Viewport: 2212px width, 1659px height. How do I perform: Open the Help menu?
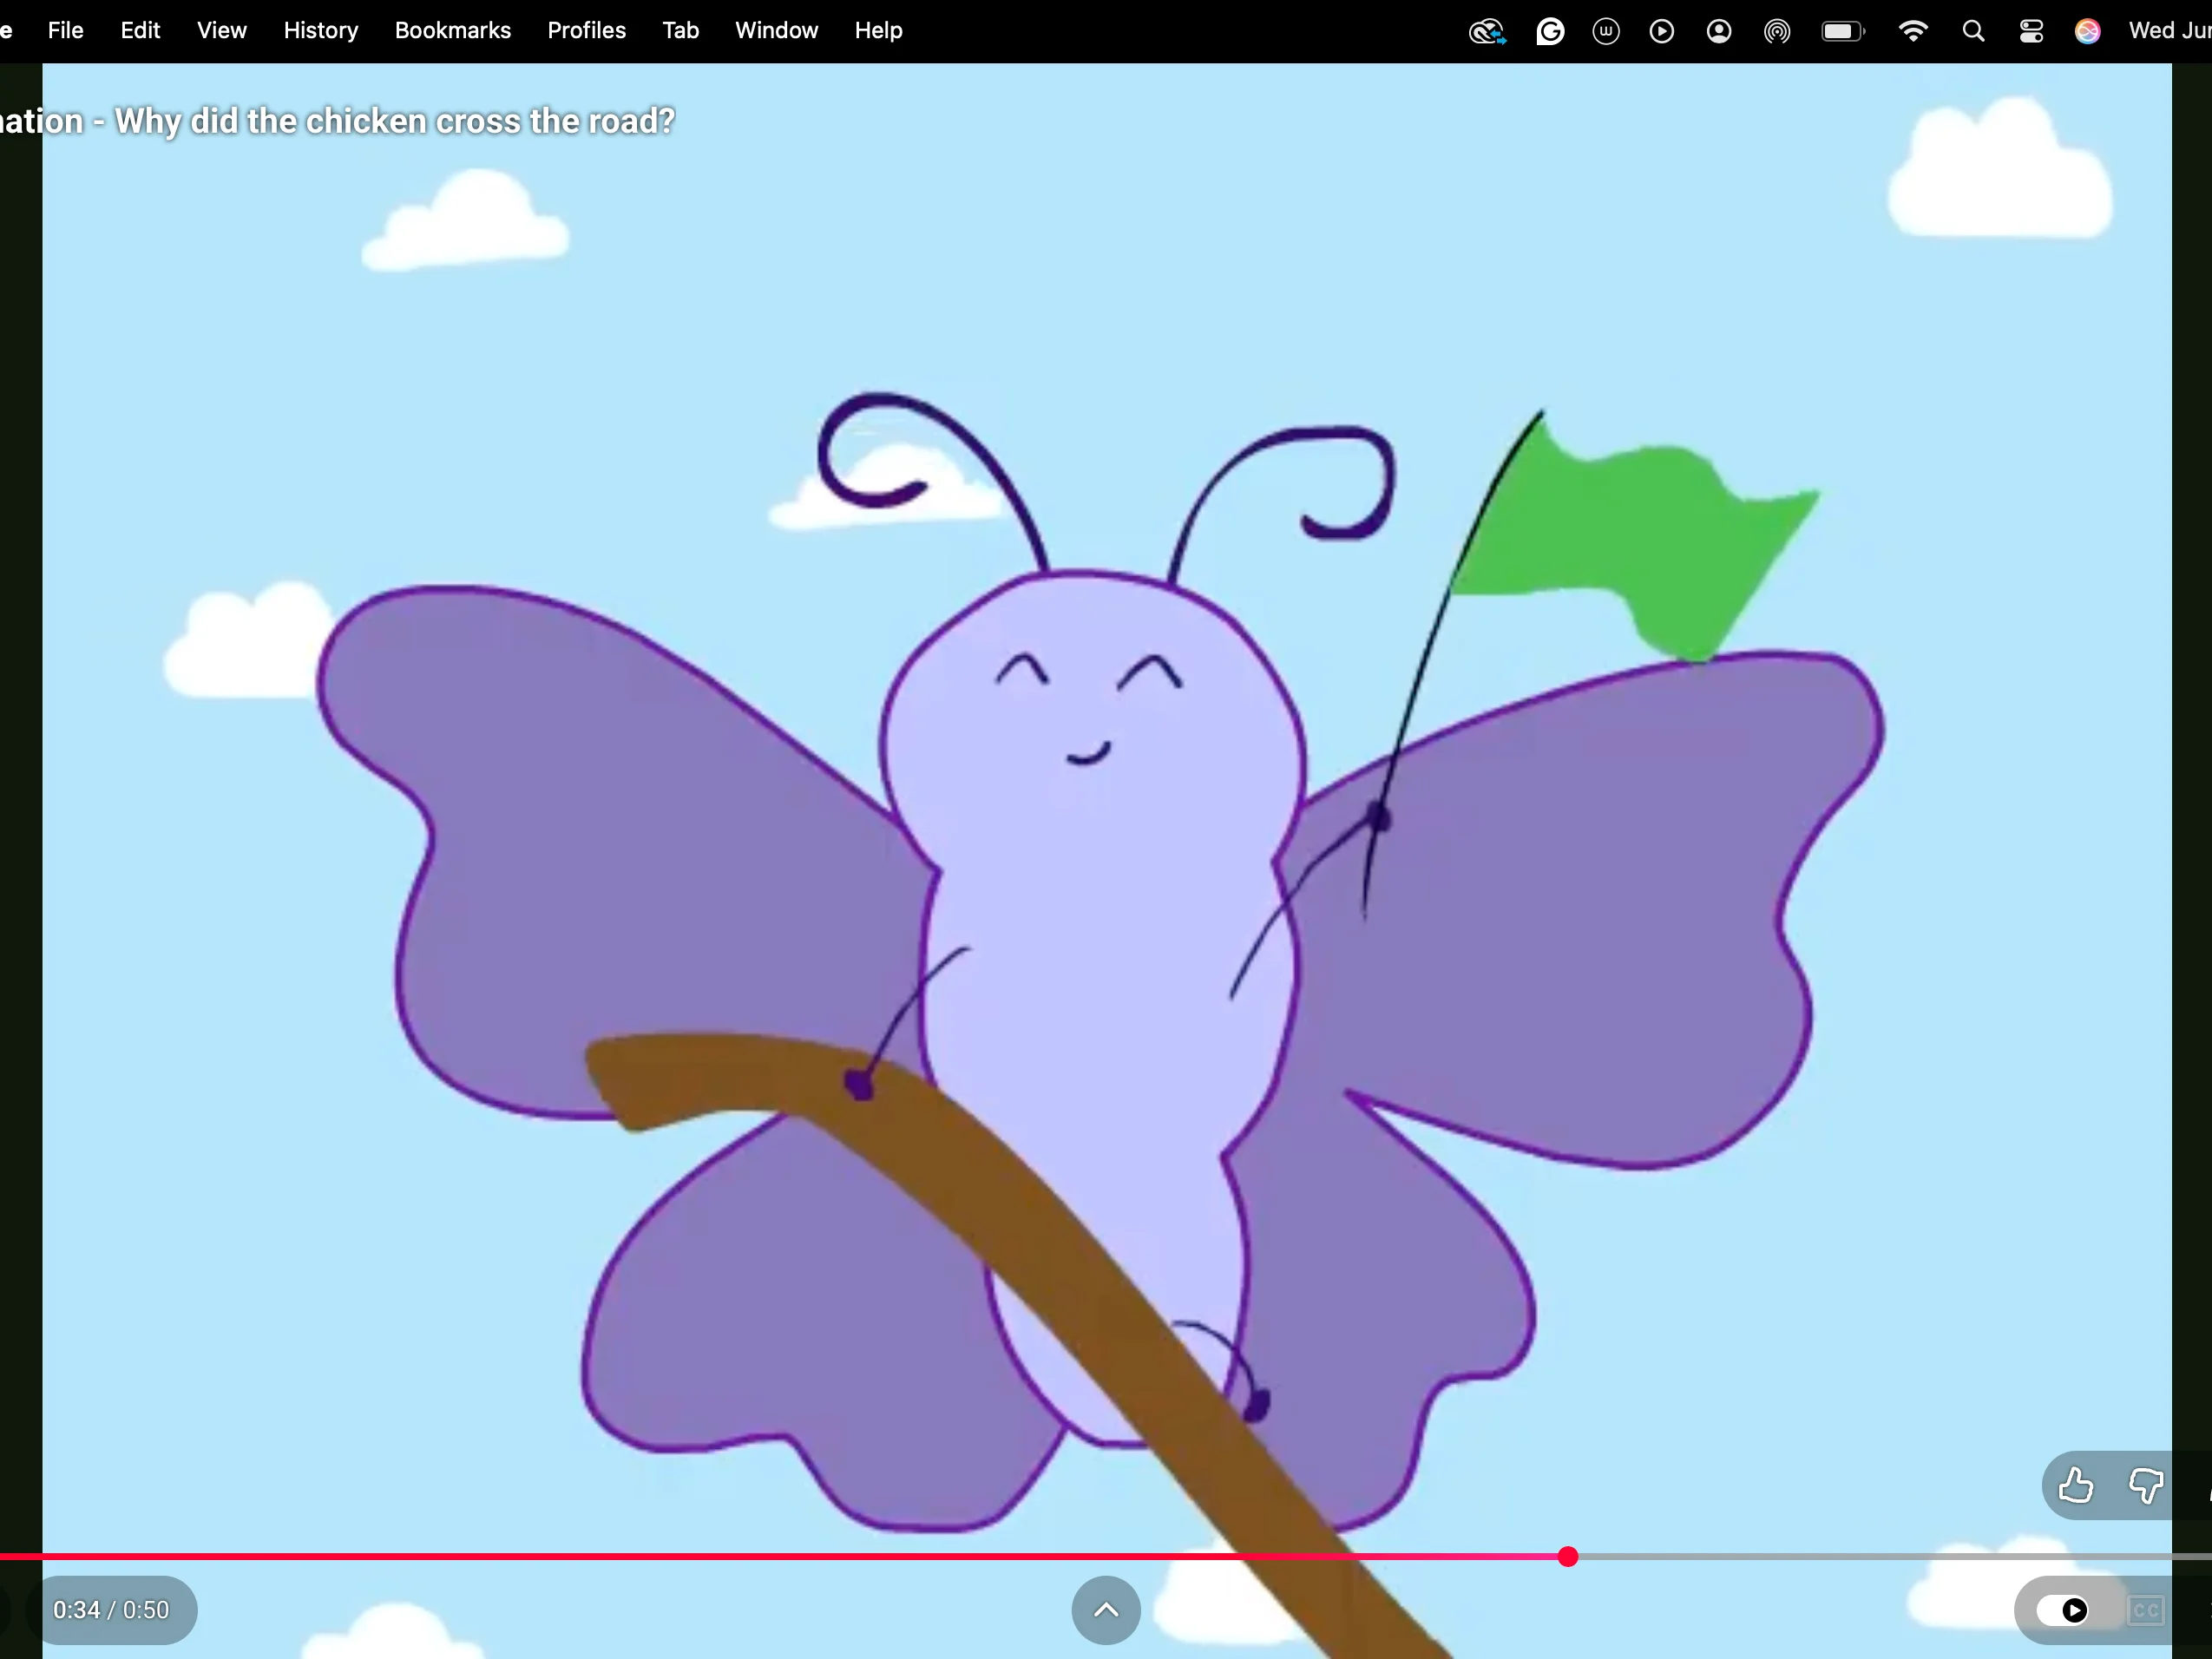[x=879, y=30]
